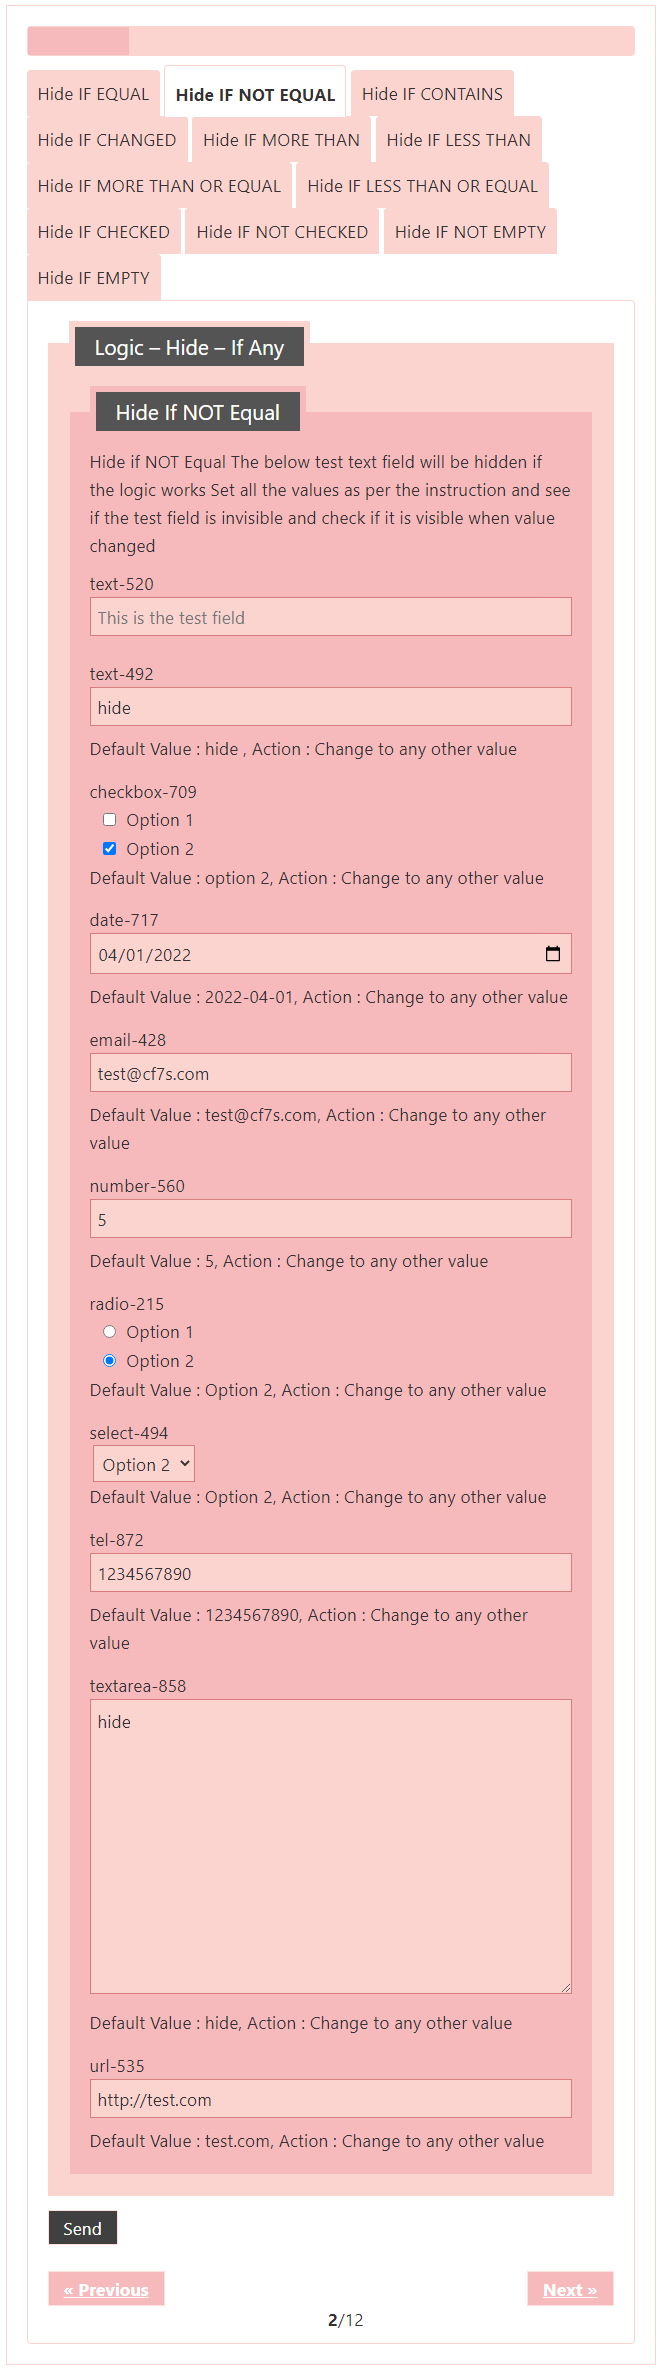662x2370 pixels.
Task: Select radio-215 Option 1
Action: 110,1332
